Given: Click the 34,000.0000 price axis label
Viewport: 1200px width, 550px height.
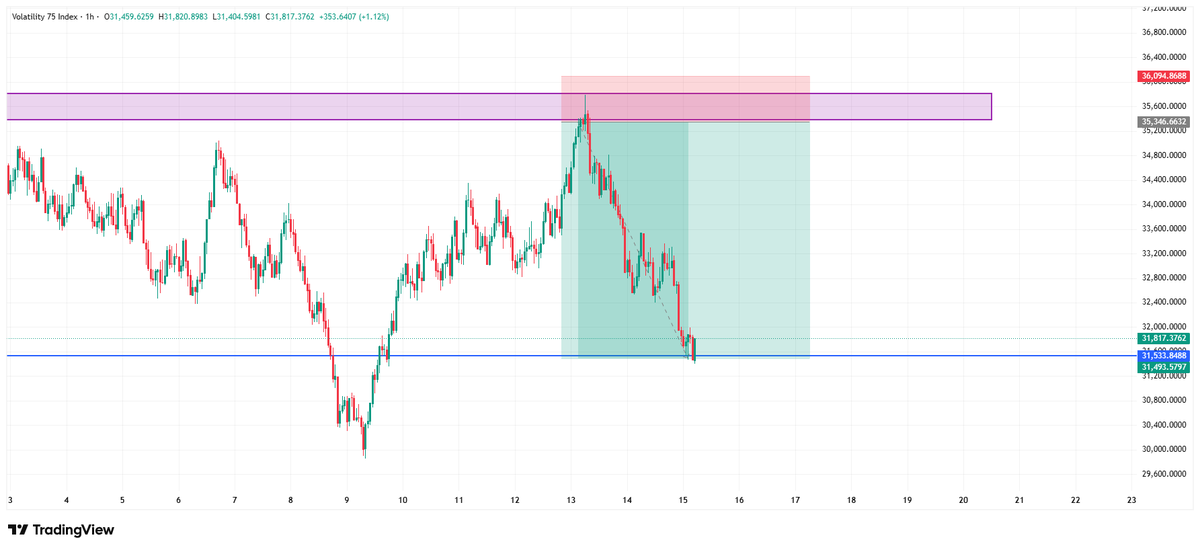Looking at the screenshot, I should click(1165, 204).
